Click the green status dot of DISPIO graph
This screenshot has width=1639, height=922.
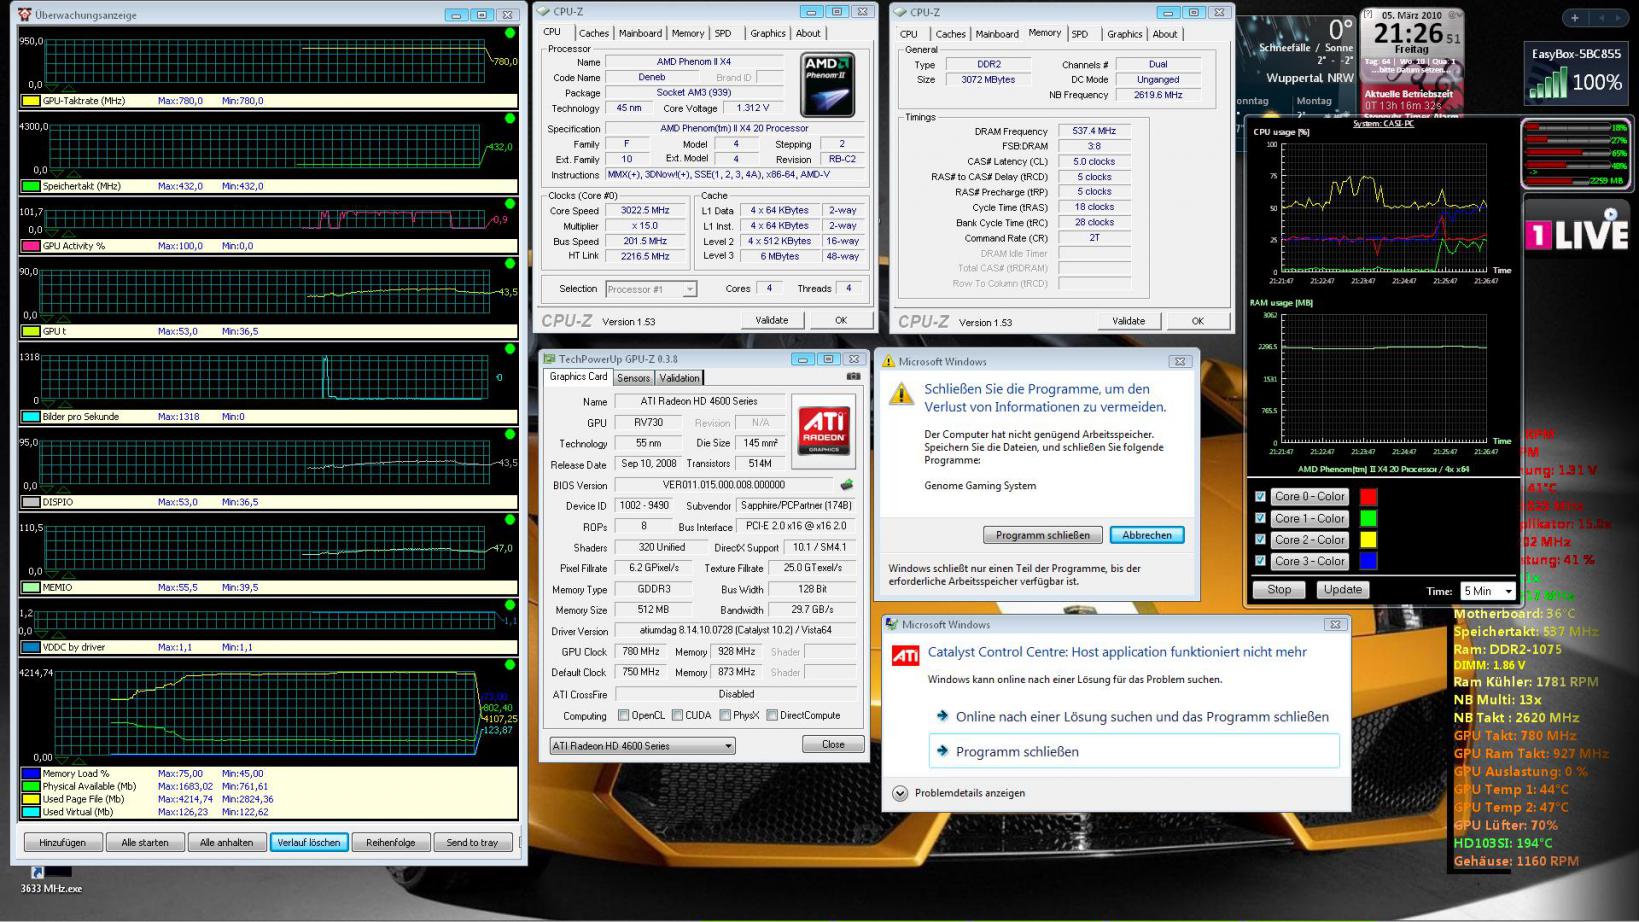510,434
